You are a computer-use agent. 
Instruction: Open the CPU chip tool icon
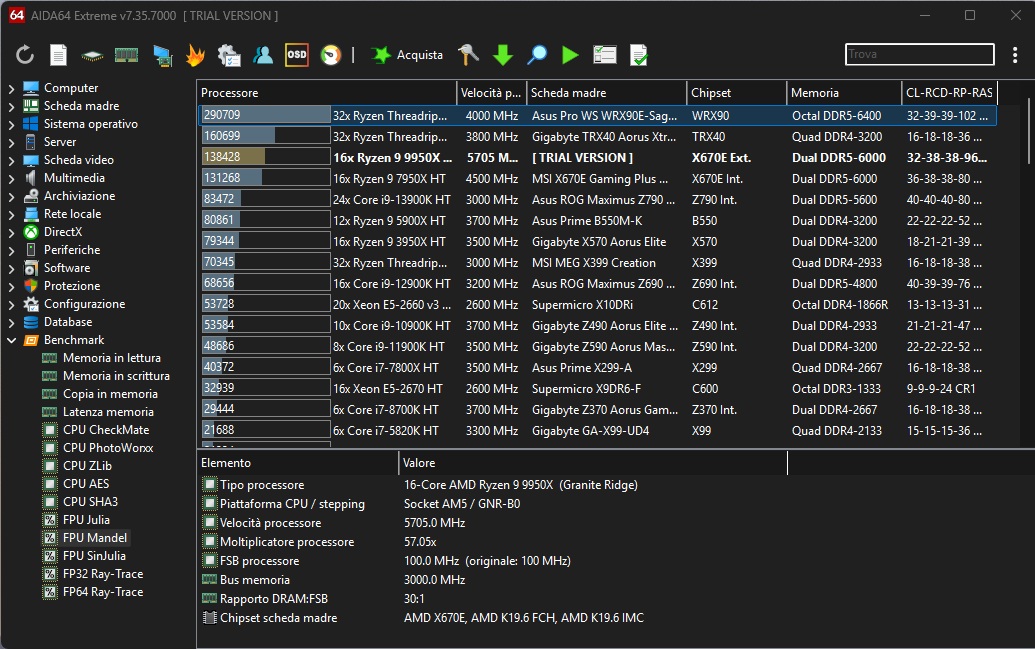92,55
